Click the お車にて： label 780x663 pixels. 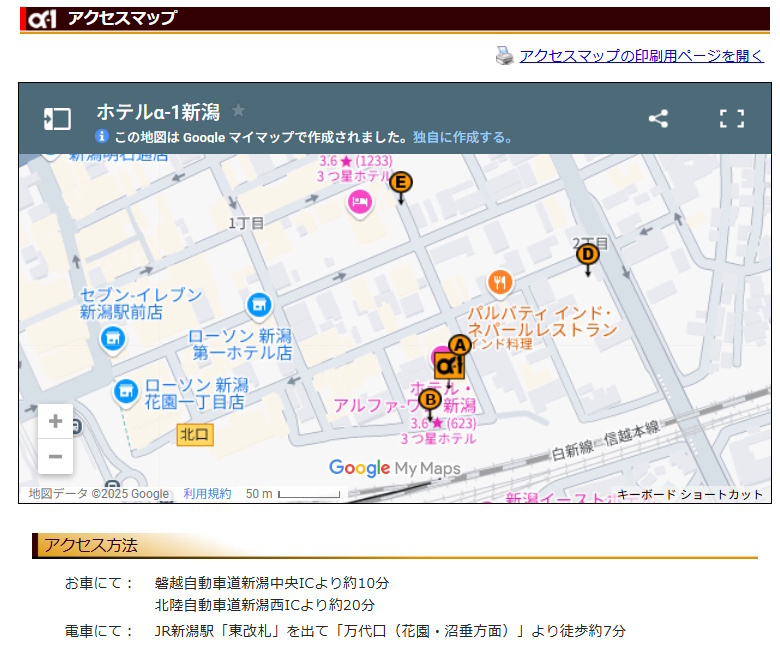tap(99, 582)
